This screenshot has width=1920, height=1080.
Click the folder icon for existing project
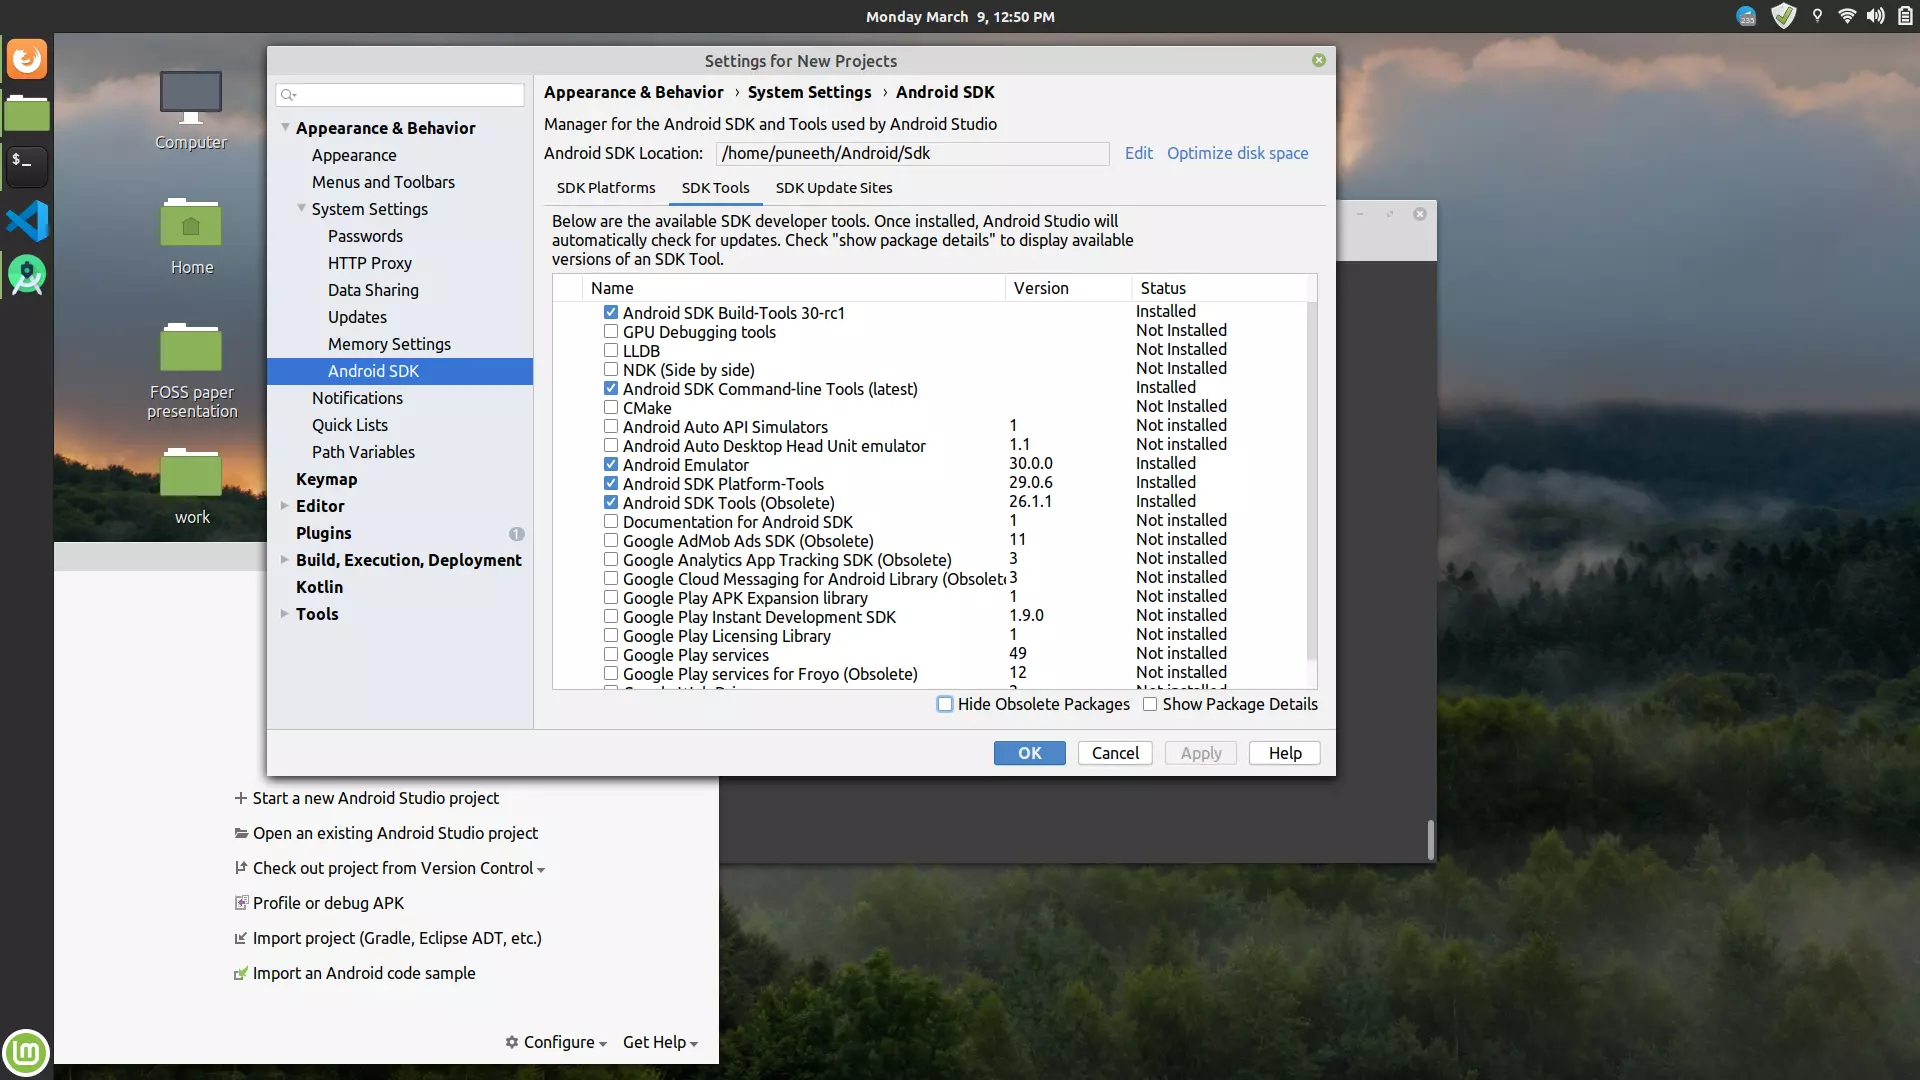(241, 833)
